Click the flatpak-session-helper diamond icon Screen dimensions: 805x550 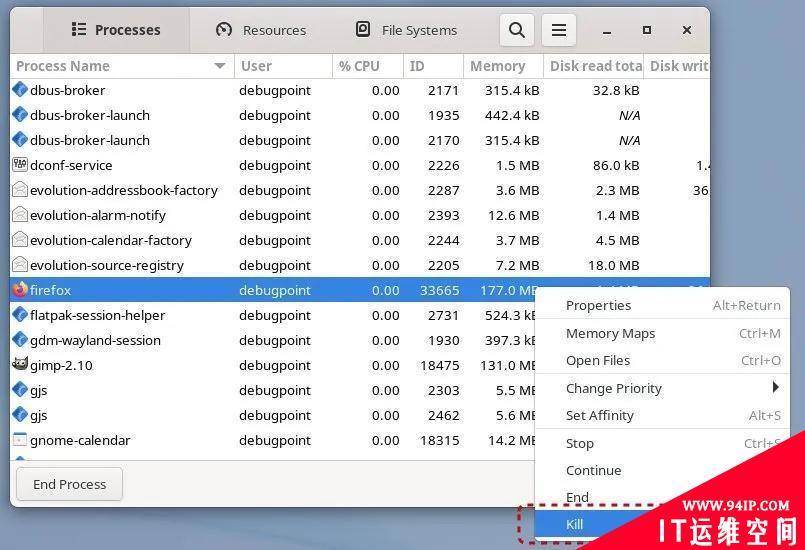coord(20,315)
